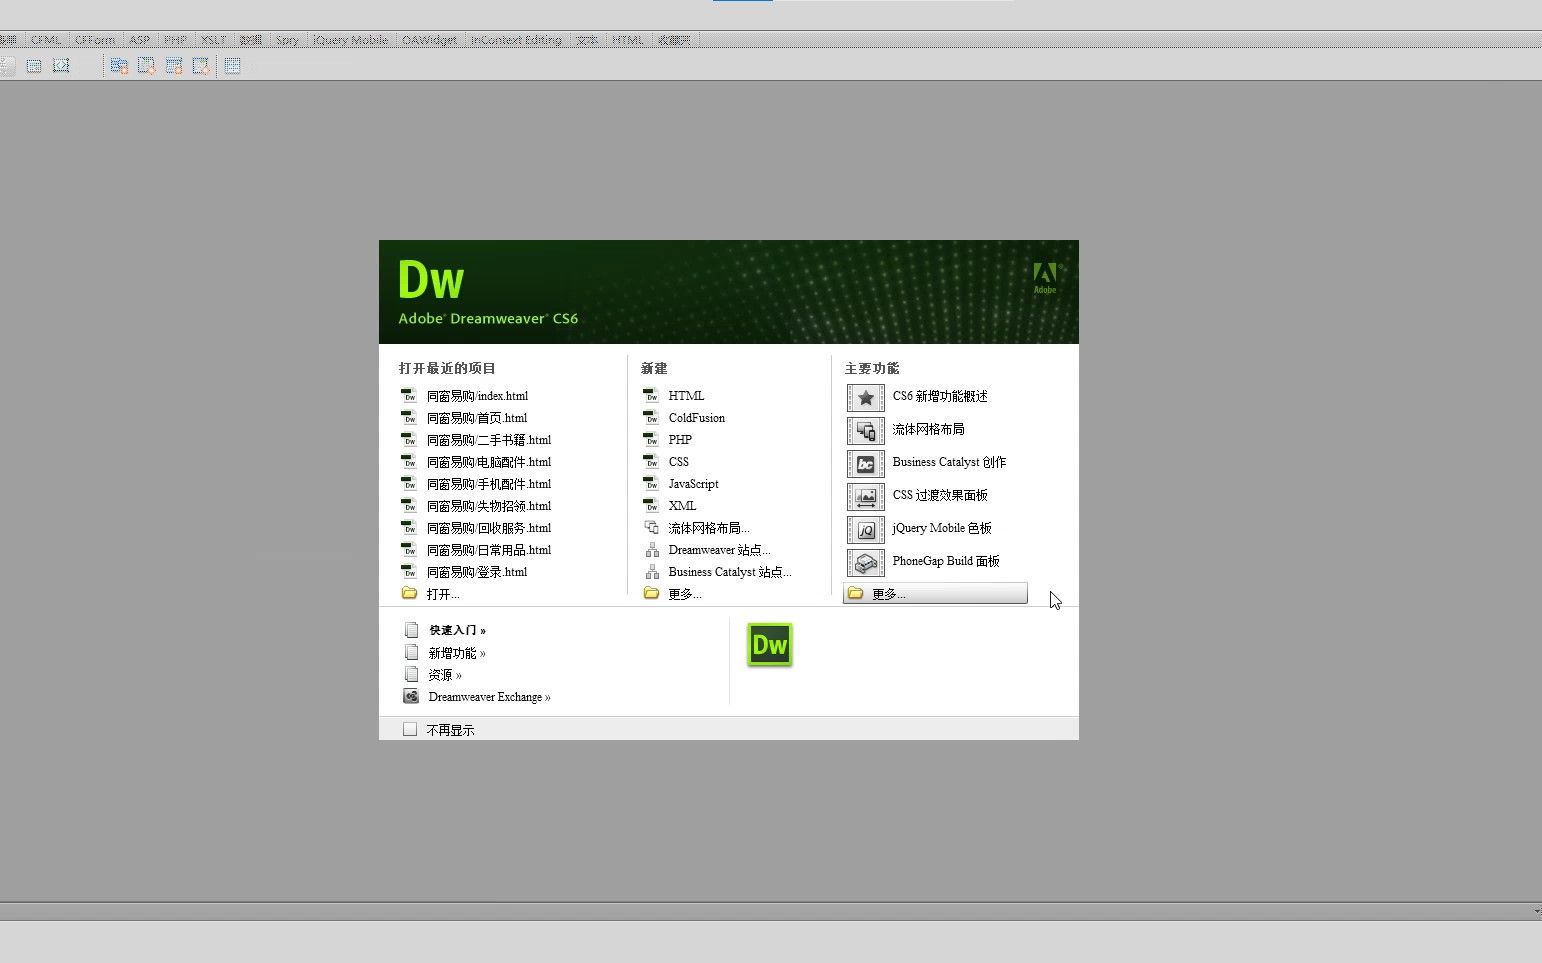The height and width of the screenshot is (963, 1542).
Task: Click the star icon for CS6 新增功能概述
Action: point(865,397)
